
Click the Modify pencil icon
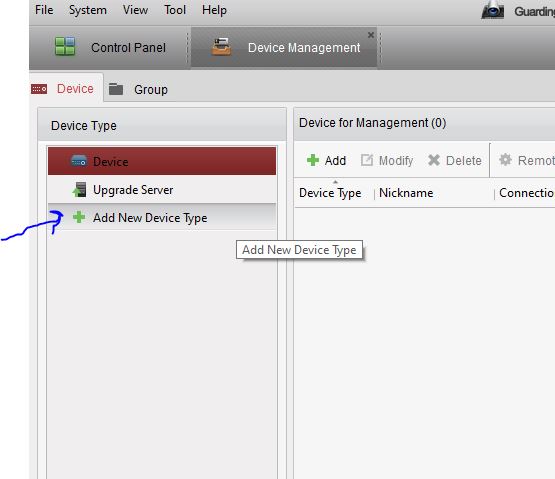pyautogui.click(x=367, y=160)
